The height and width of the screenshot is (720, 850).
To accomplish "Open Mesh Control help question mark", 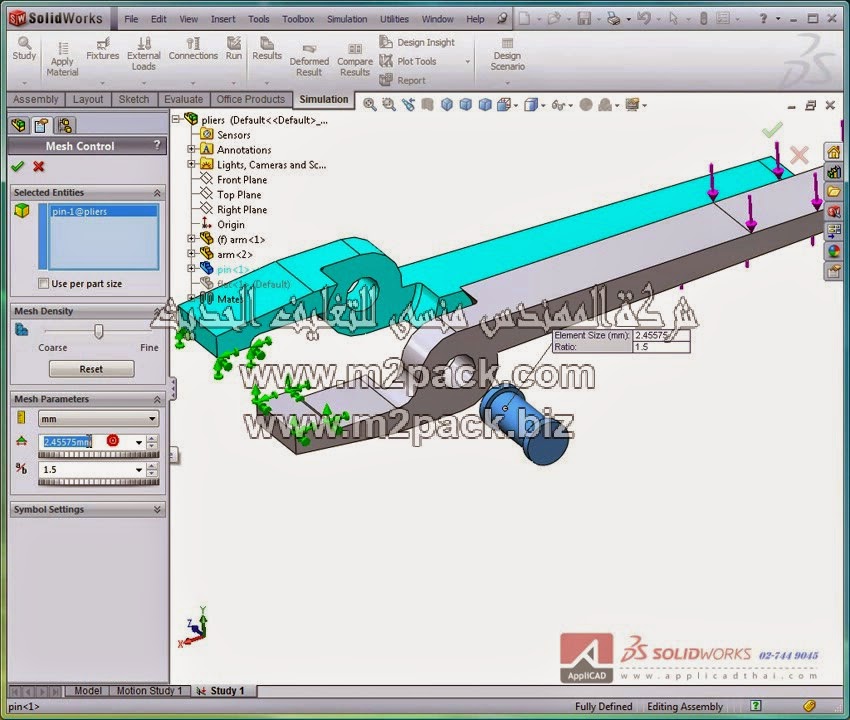I will [157, 145].
